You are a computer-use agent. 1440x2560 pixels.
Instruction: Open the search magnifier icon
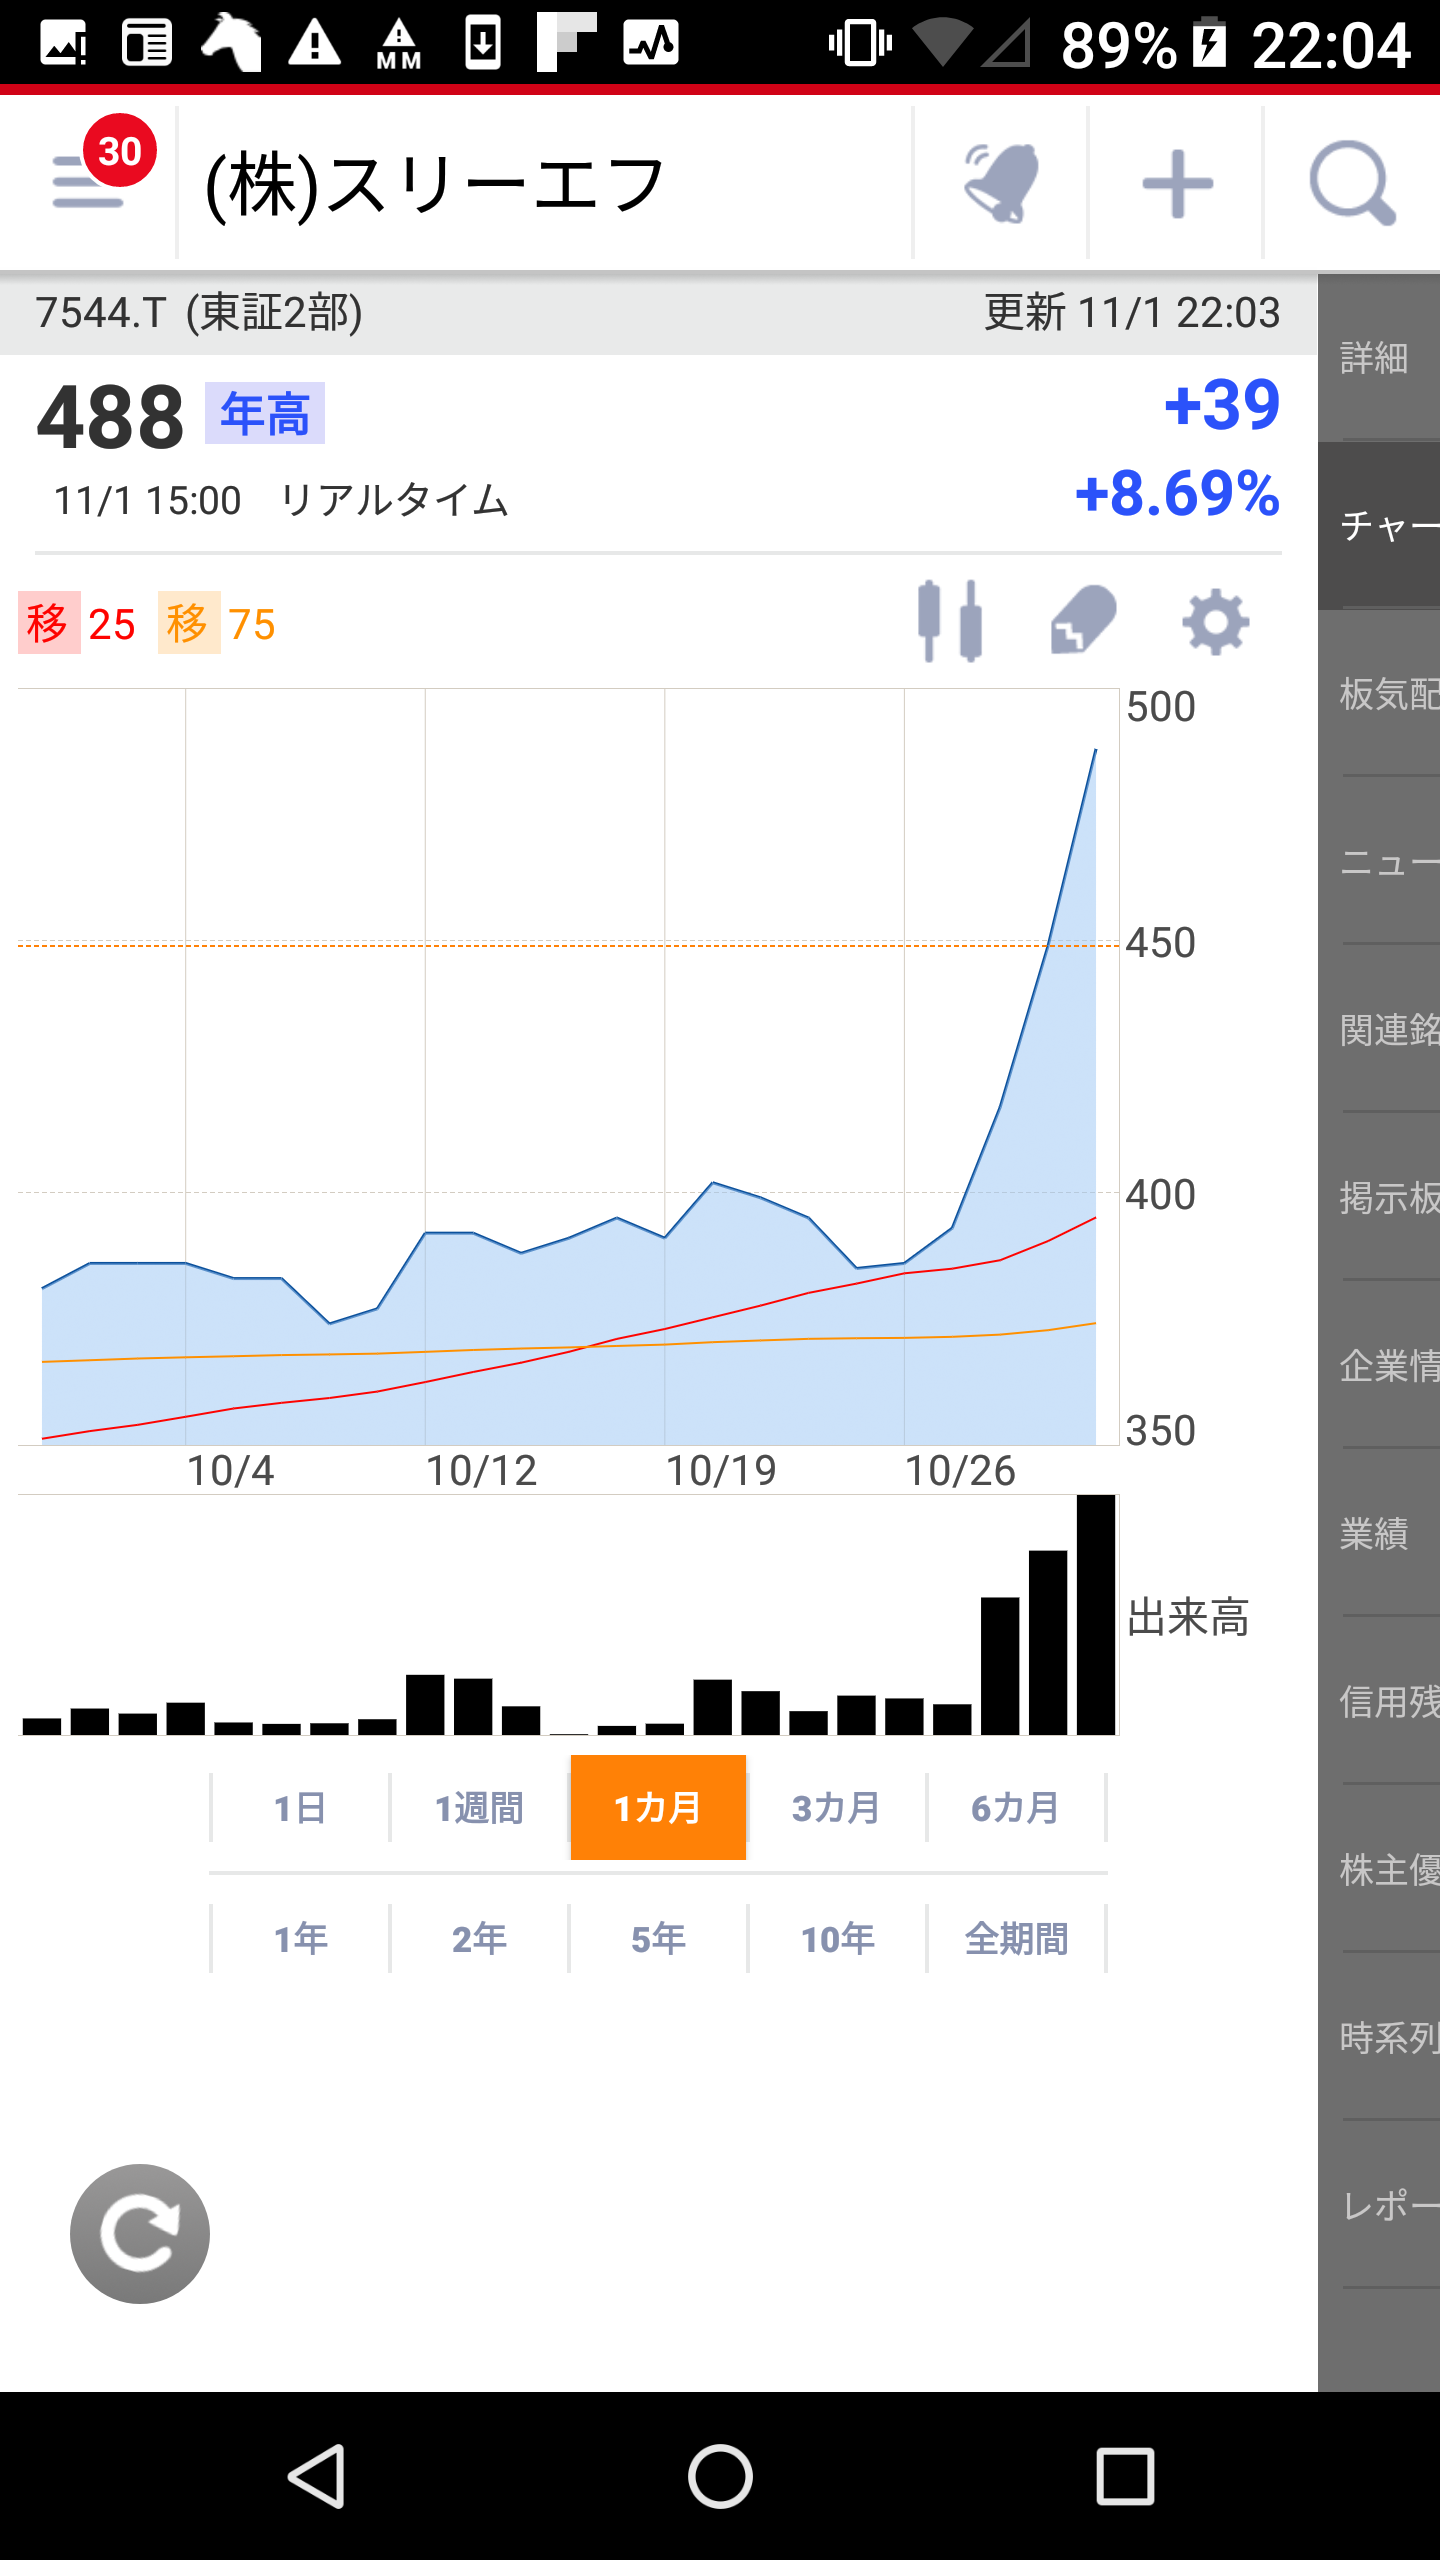1352,182
